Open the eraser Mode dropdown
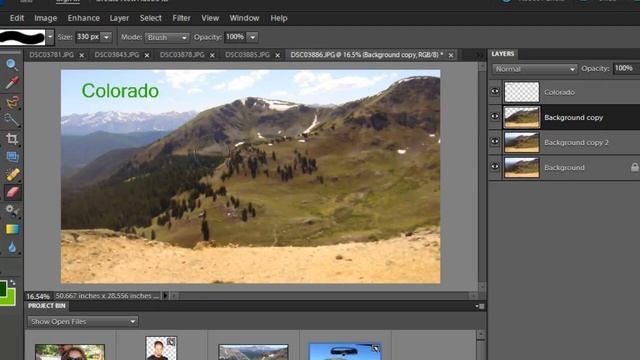The image size is (640, 360). click(167, 37)
